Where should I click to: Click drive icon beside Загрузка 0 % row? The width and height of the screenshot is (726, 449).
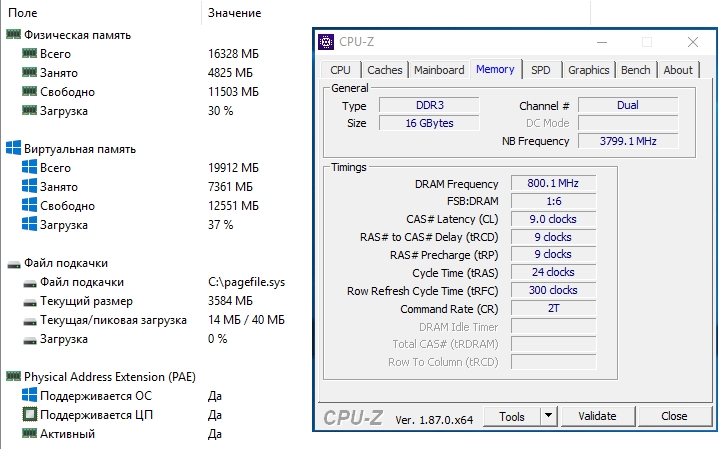pos(30,341)
